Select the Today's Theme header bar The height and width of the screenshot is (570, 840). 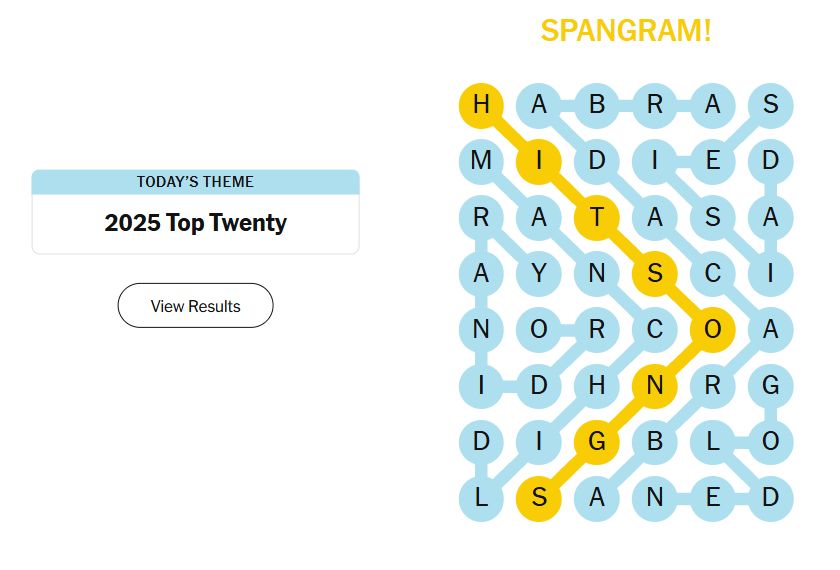195,182
